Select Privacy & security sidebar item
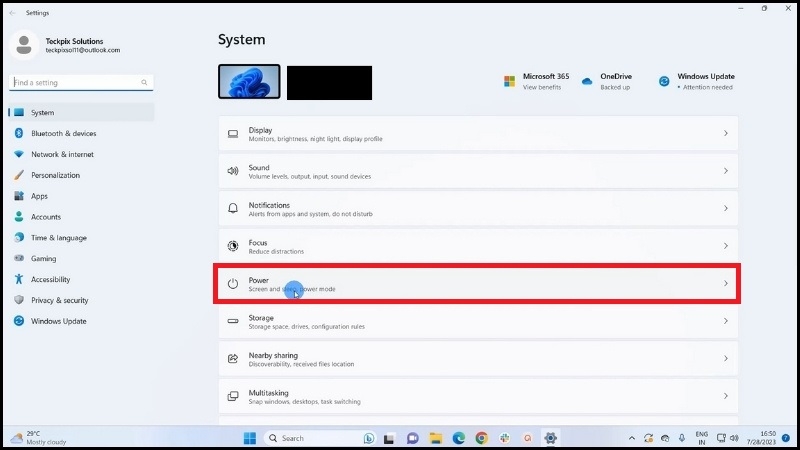800x450 pixels. [x=59, y=300]
